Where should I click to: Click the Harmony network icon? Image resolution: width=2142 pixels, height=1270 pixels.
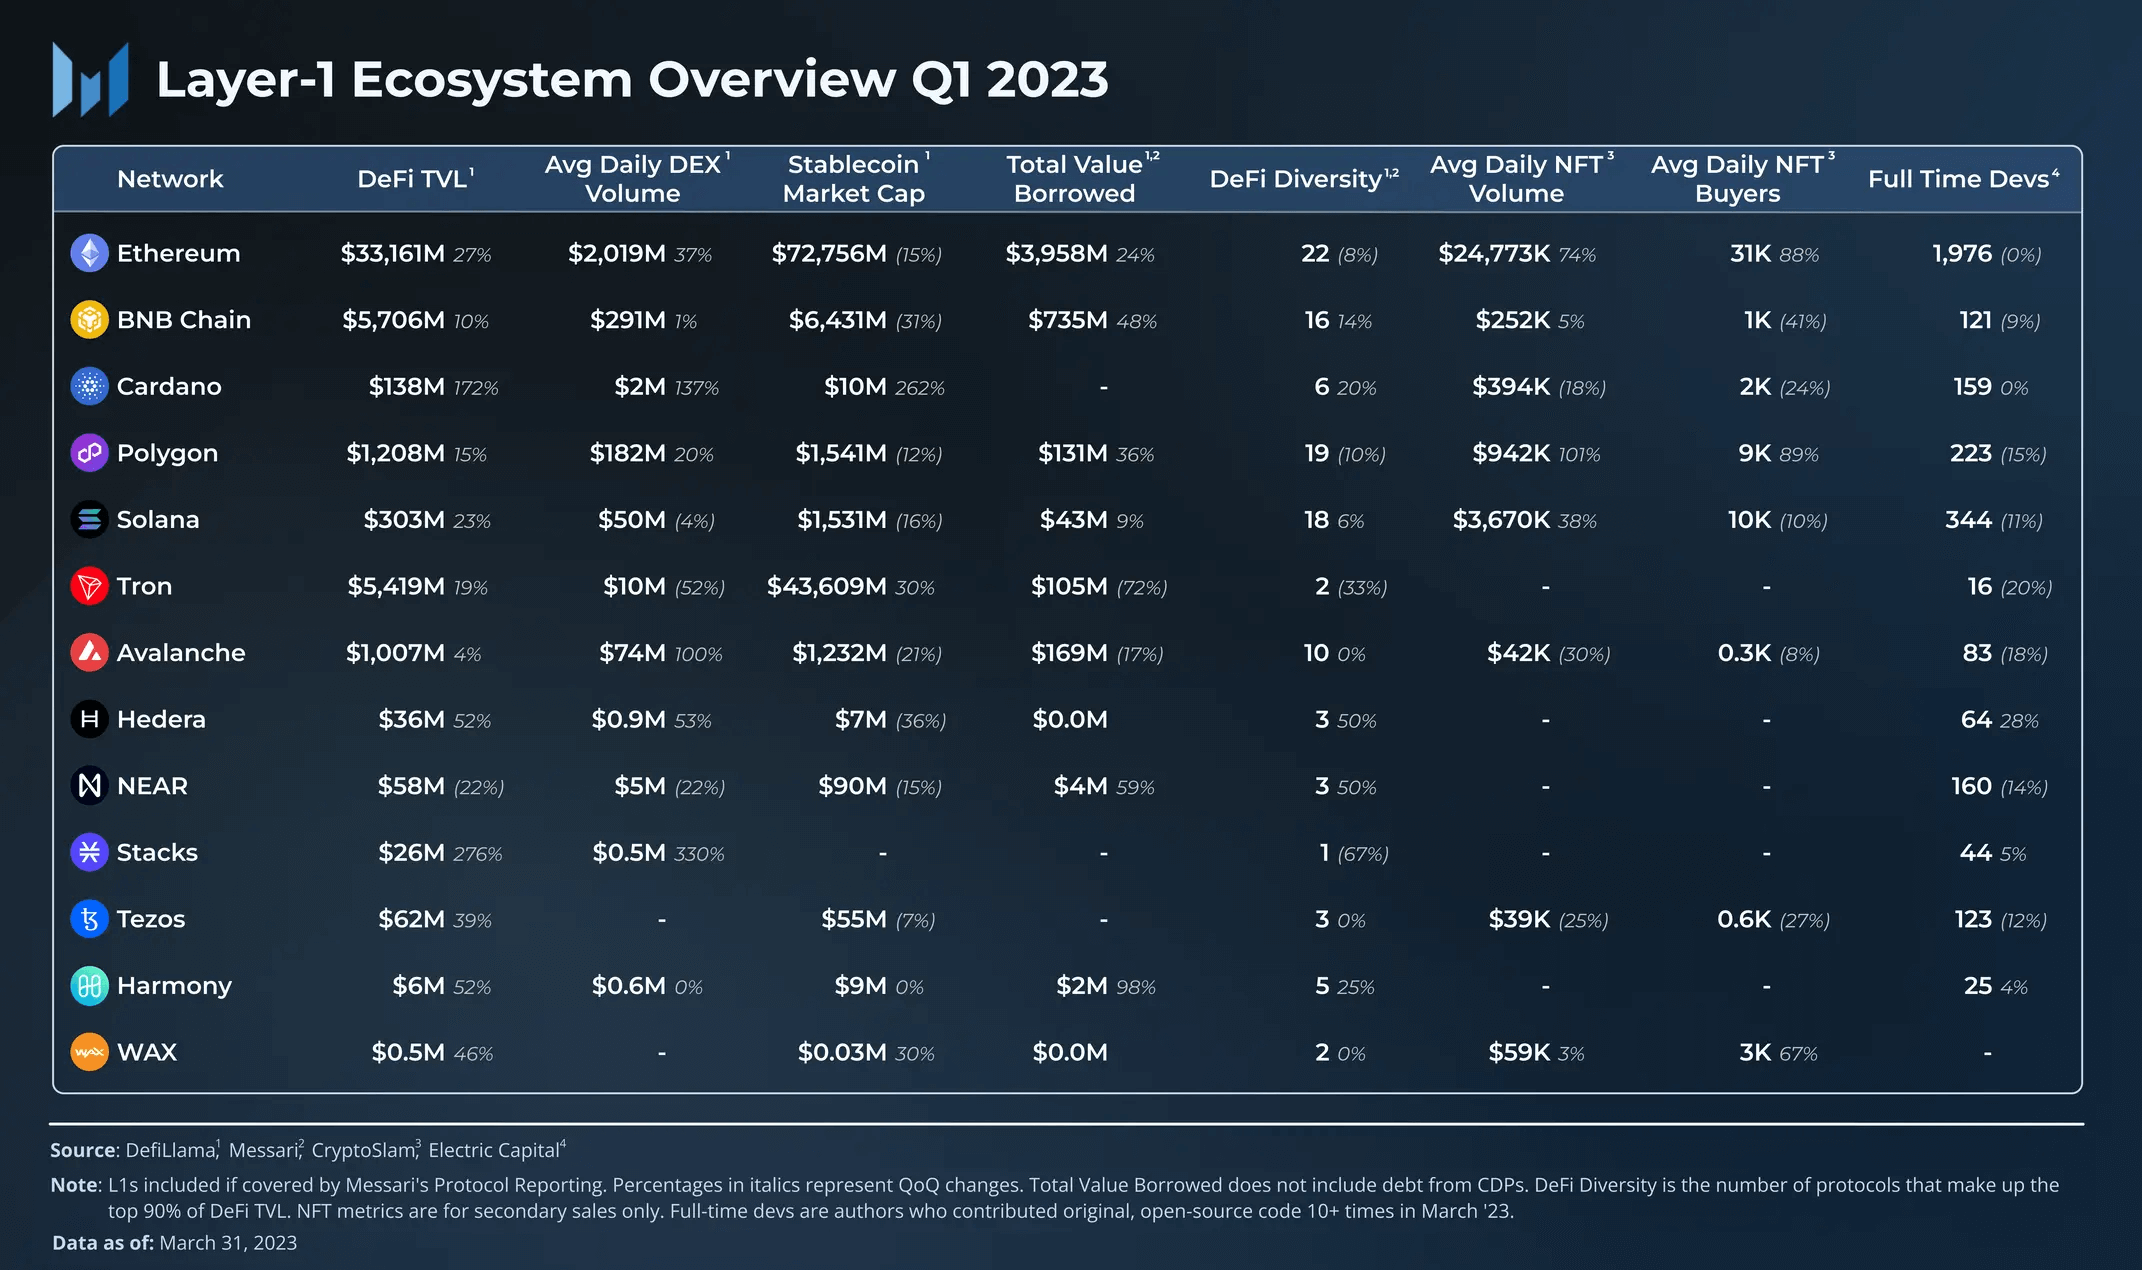coord(89,986)
